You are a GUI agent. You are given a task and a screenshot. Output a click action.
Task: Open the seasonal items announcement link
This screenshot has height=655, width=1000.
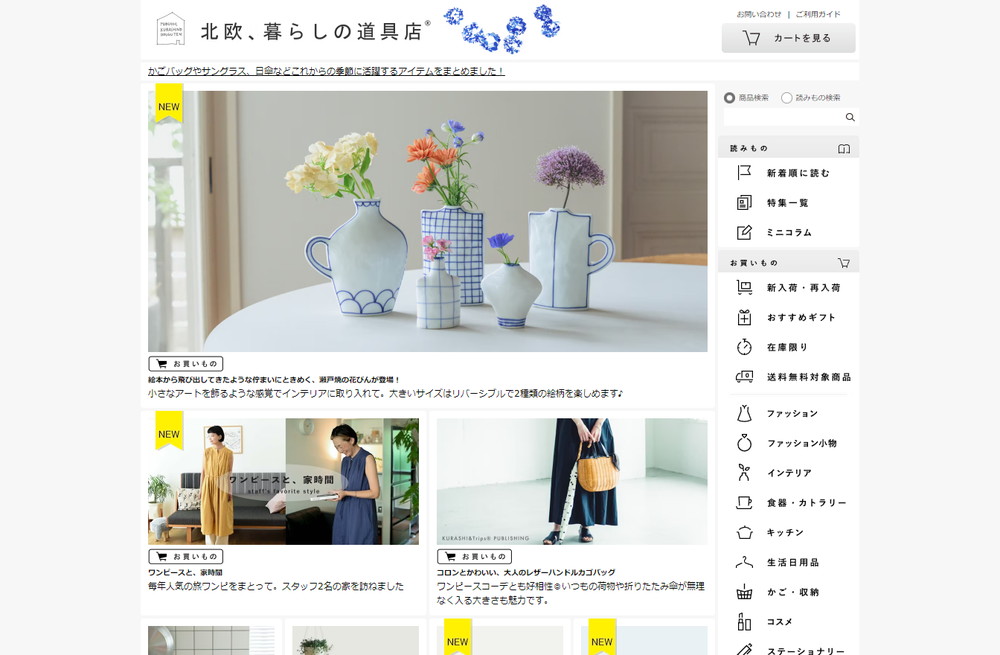326,71
